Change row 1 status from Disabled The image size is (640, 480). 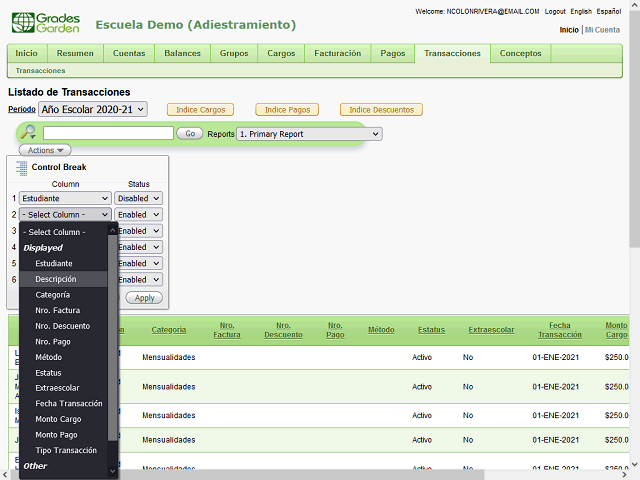(138, 198)
